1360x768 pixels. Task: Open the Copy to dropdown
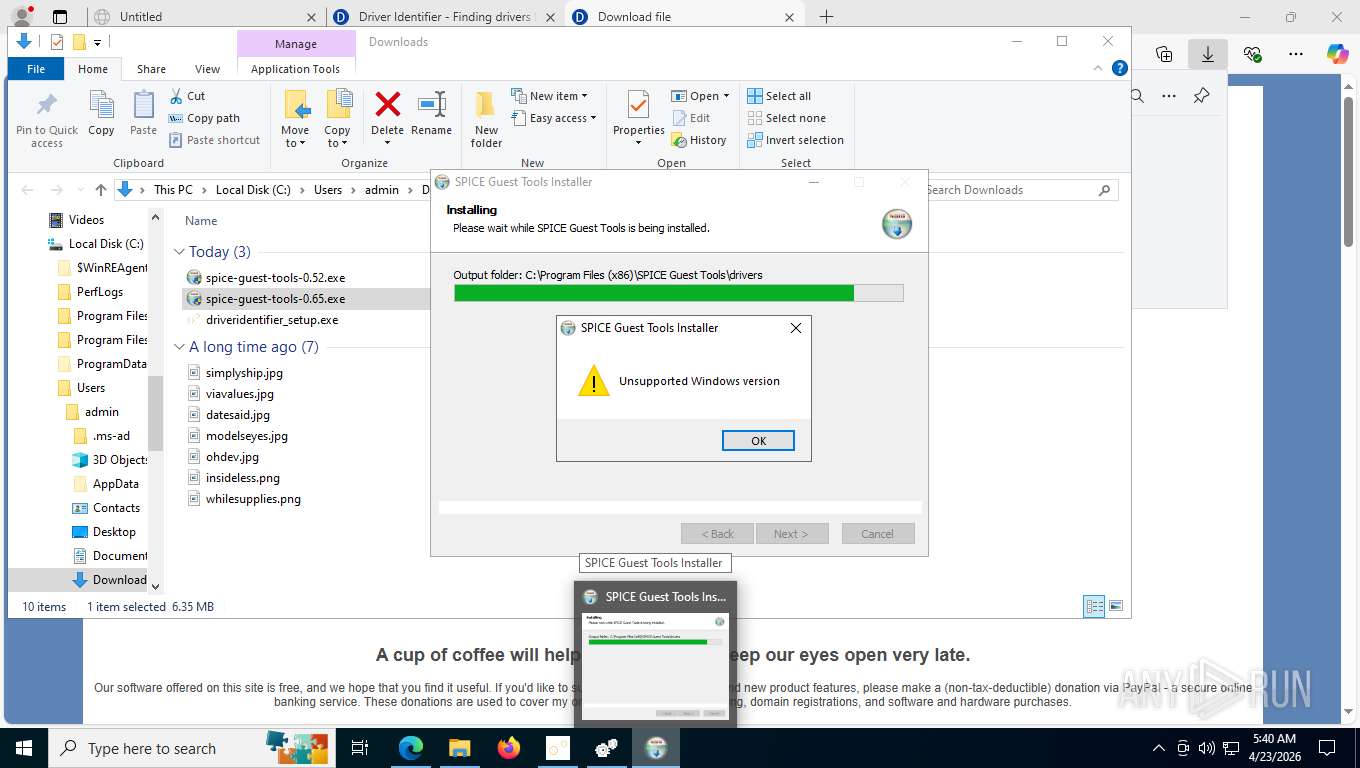[337, 118]
